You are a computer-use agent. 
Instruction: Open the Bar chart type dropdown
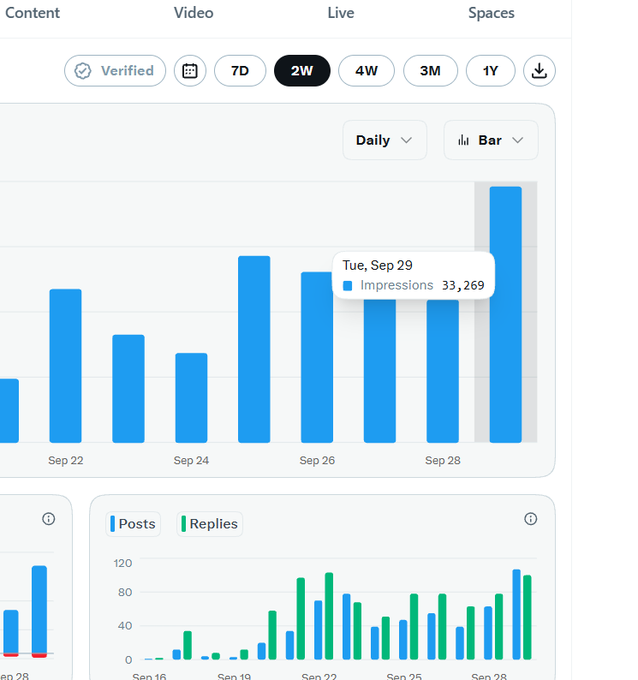491,140
